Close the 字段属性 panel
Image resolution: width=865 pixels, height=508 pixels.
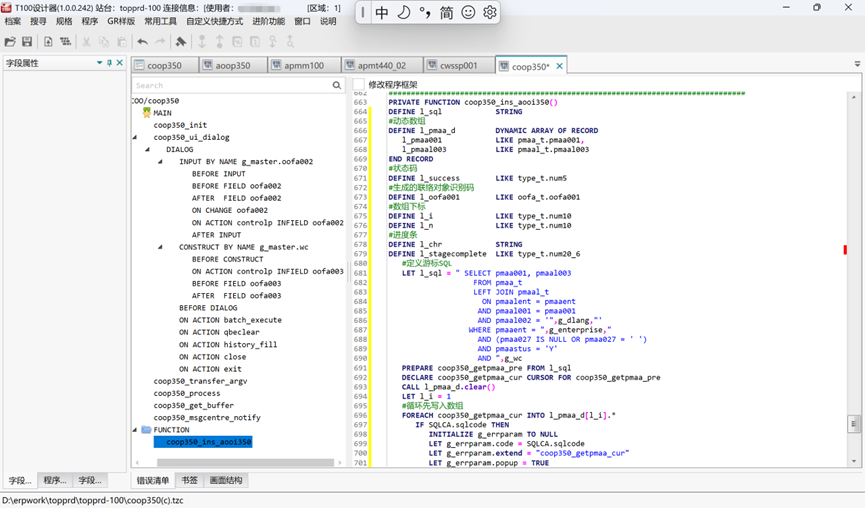[120, 63]
